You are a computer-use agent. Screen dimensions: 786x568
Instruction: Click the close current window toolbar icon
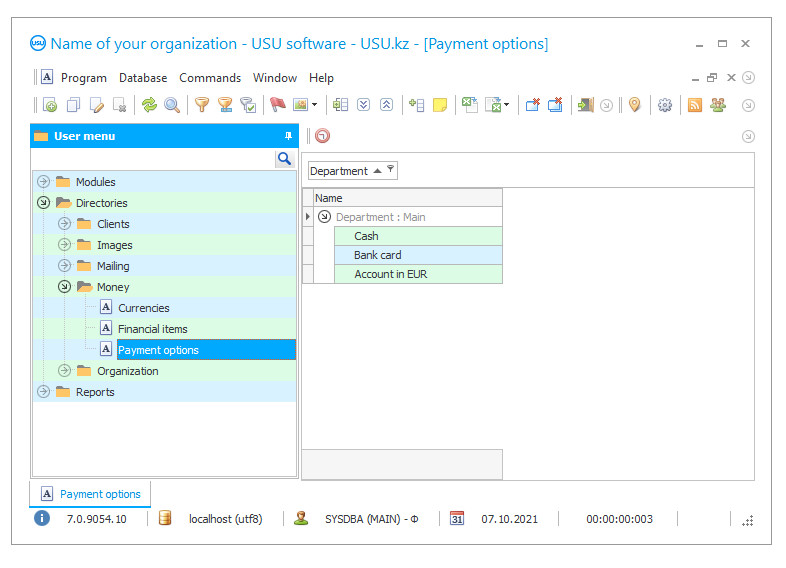pyautogui.click(x=532, y=105)
